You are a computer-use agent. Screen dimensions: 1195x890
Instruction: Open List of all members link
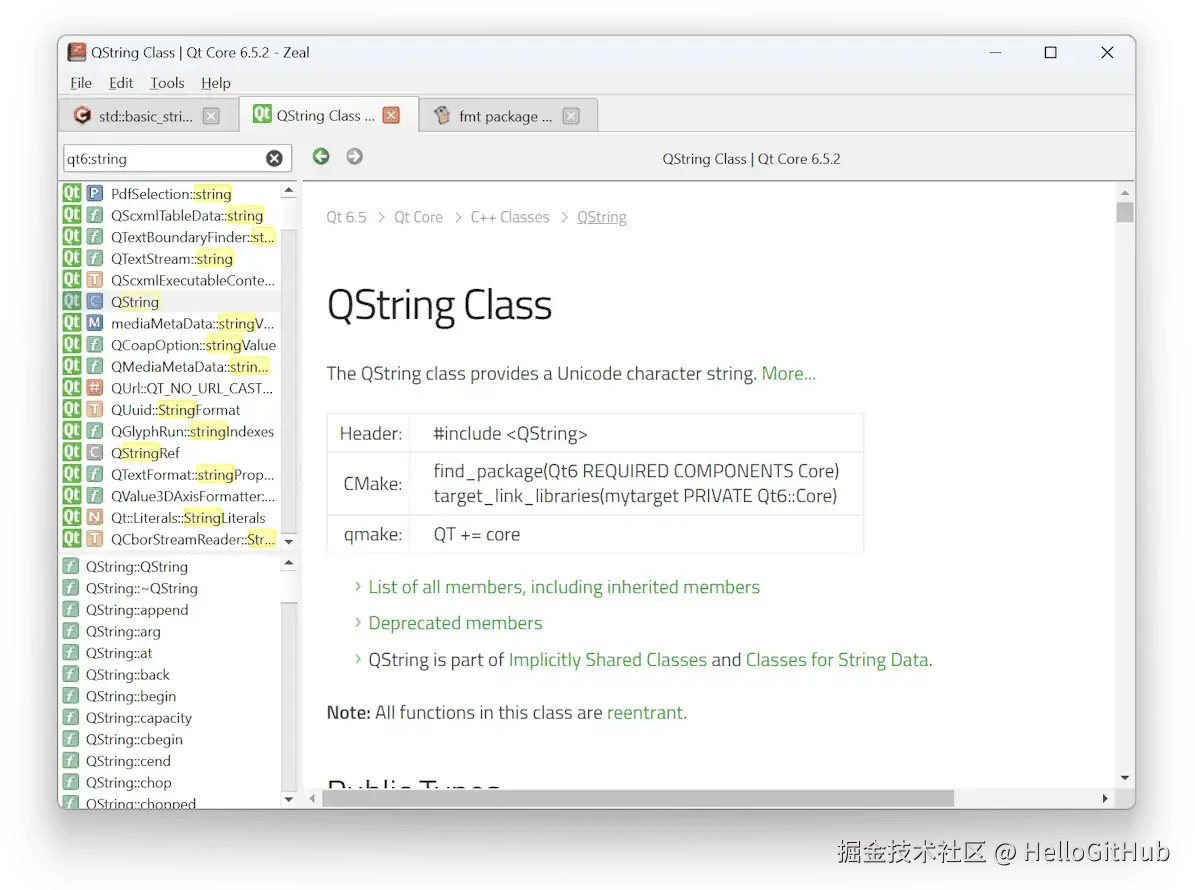(x=564, y=587)
